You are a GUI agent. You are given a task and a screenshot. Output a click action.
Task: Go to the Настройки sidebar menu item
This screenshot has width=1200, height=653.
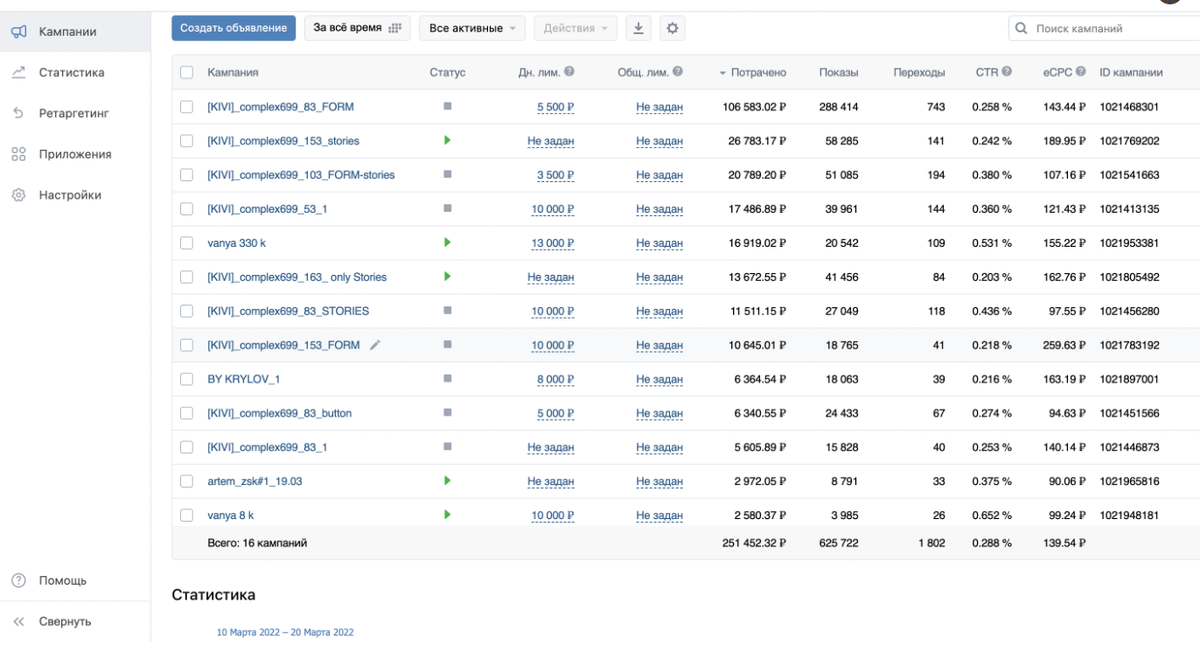click(75, 195)
